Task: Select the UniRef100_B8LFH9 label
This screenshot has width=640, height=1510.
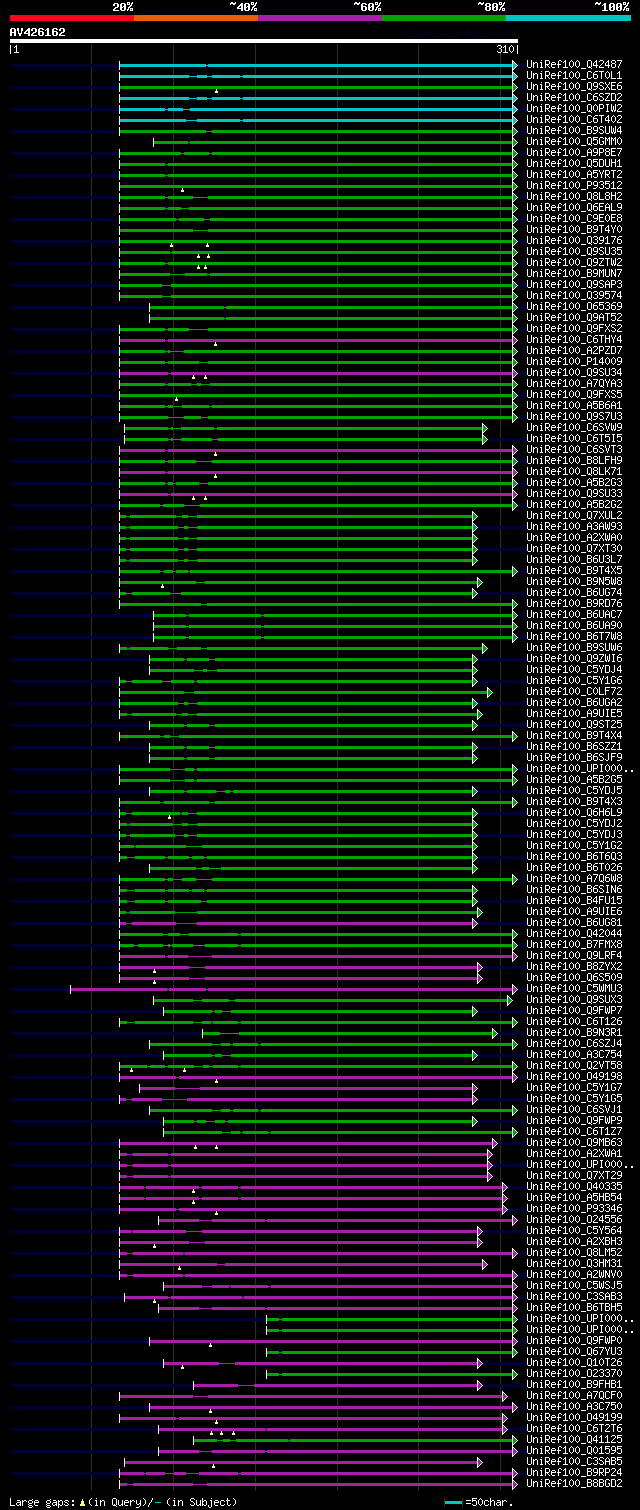Action: coord(574,460)
